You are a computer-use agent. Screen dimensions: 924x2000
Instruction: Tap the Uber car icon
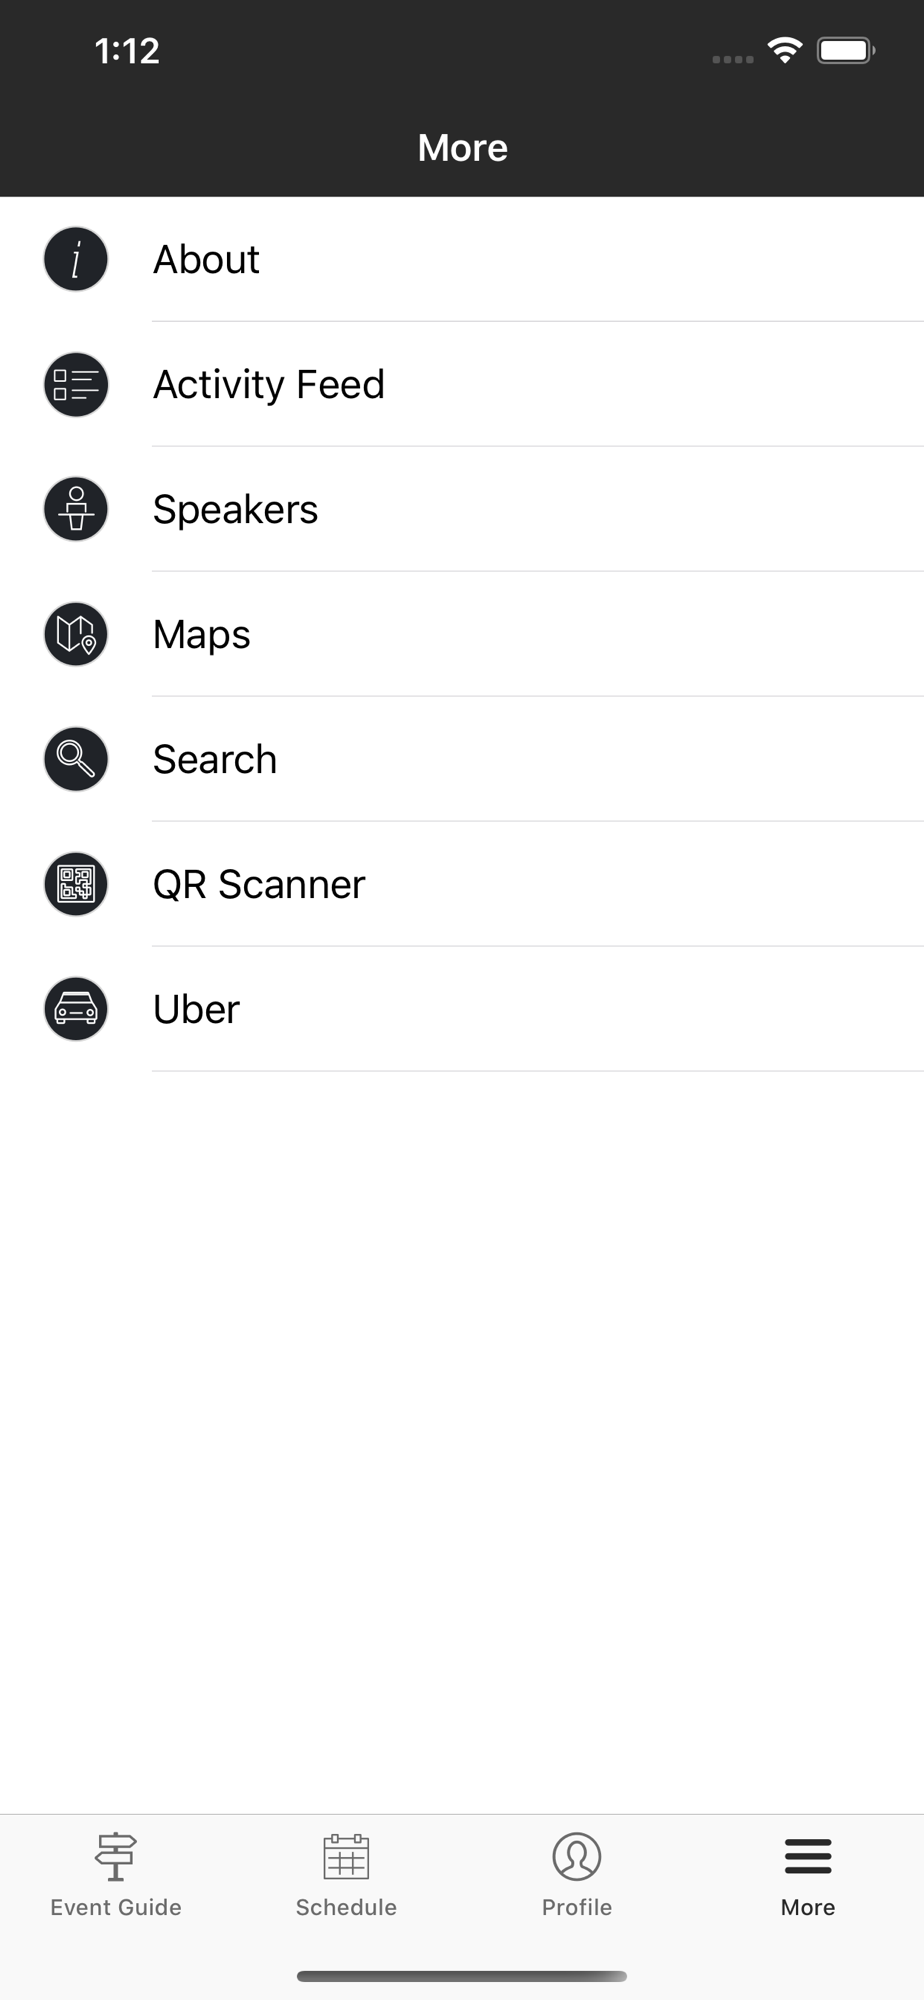point(76,1010)
